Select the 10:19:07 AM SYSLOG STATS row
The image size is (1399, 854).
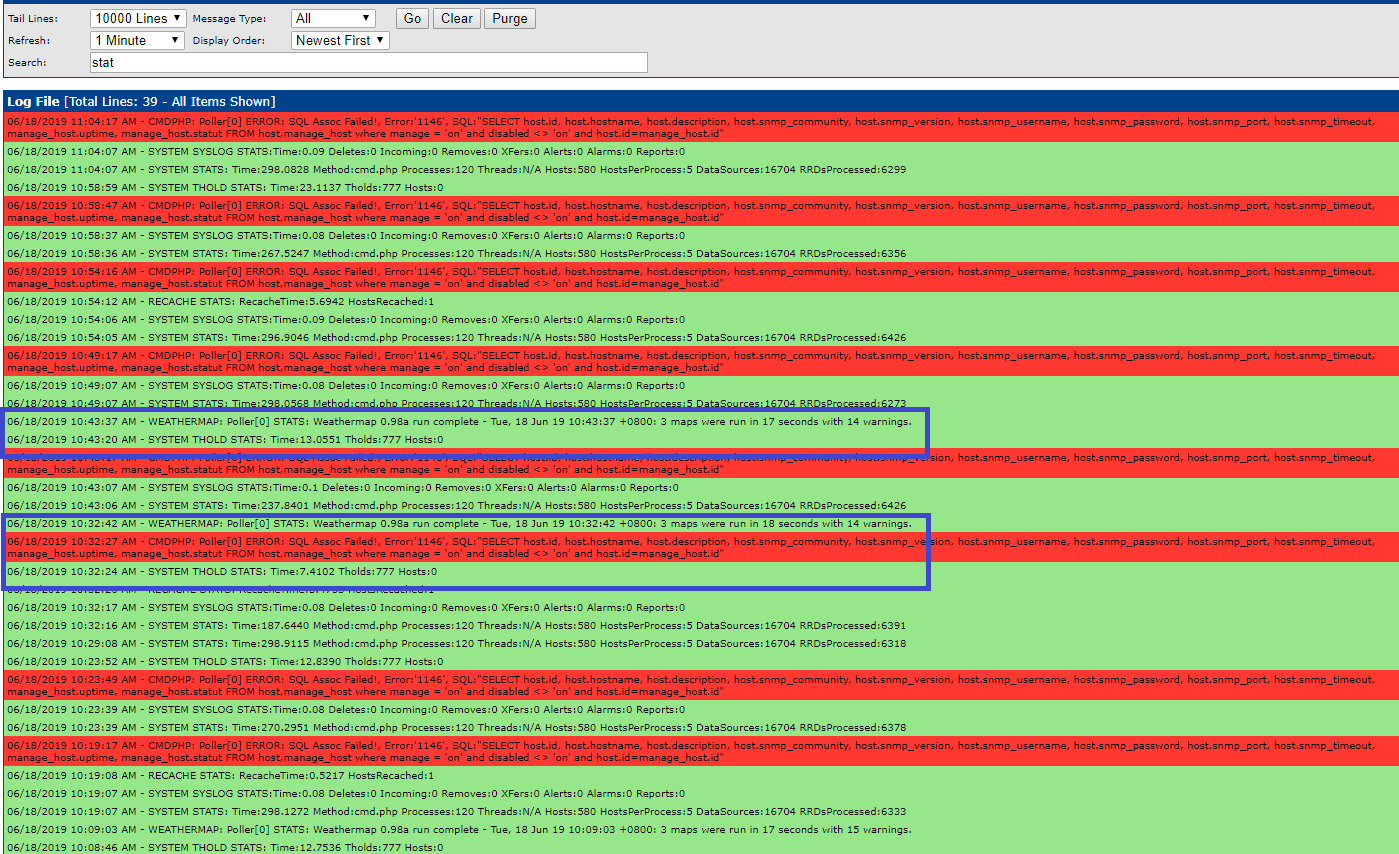(699, 794)
